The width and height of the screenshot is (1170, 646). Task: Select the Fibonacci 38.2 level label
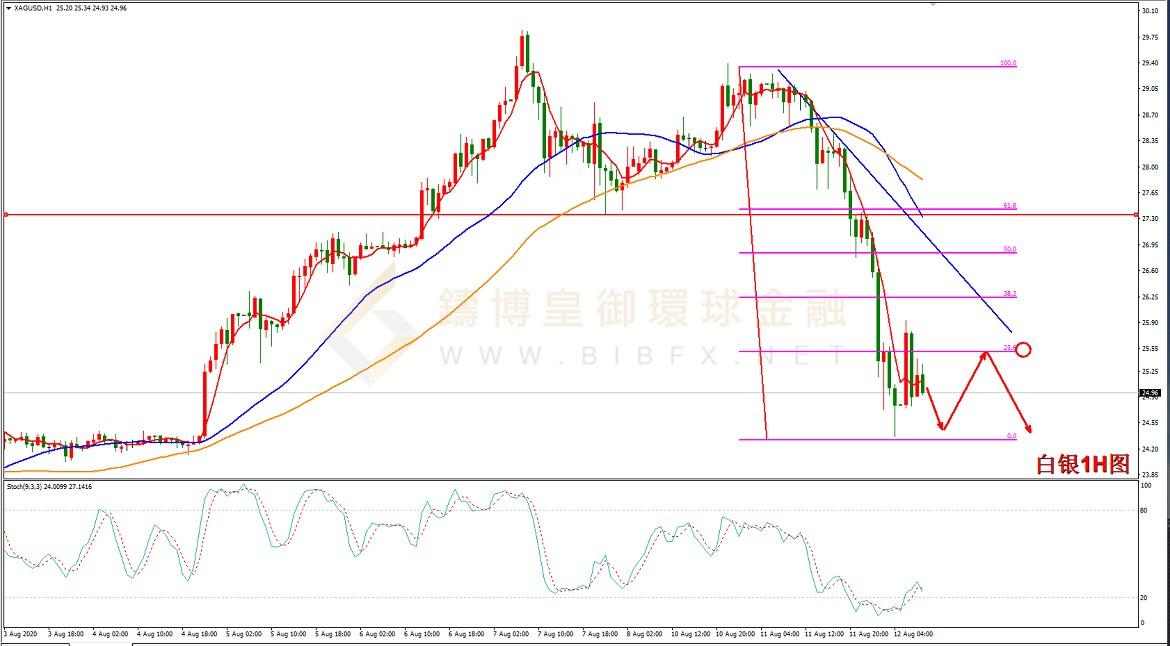point(1009,294)
